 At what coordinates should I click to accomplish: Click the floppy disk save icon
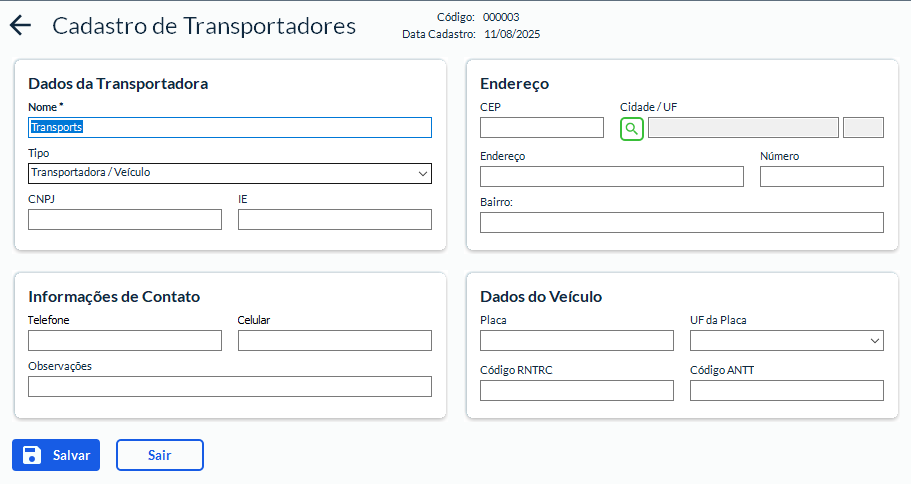pos(32,455)
